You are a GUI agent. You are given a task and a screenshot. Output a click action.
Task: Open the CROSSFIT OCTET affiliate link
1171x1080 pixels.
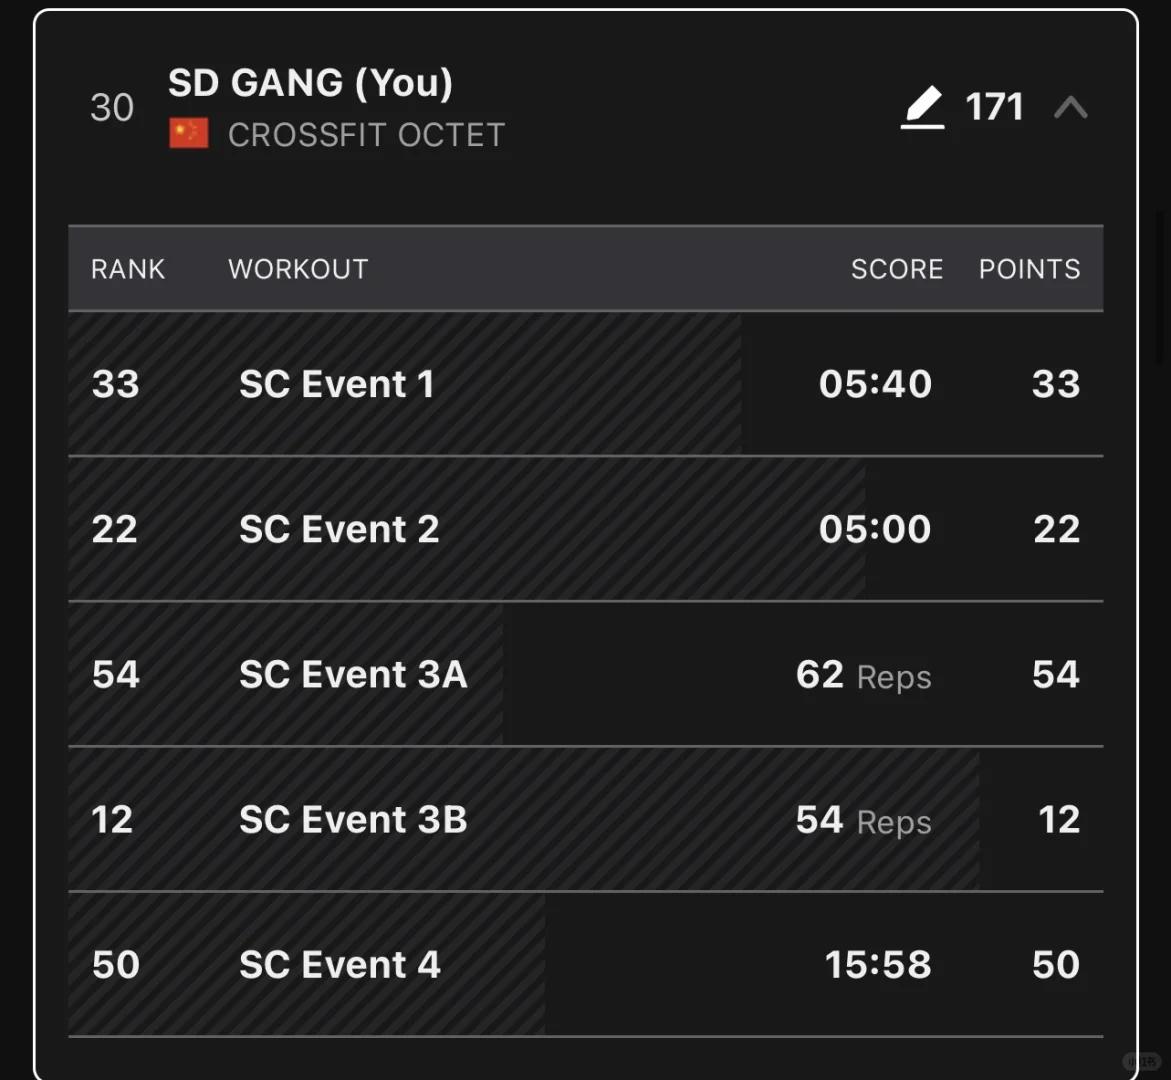[366, 135]
